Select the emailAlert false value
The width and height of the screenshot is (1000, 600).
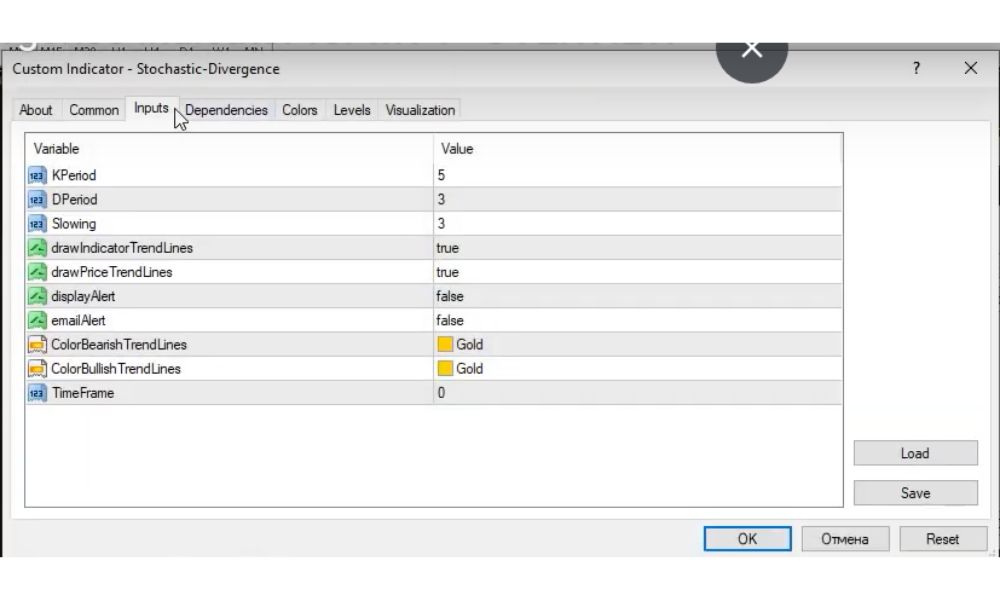coord(450,321)
